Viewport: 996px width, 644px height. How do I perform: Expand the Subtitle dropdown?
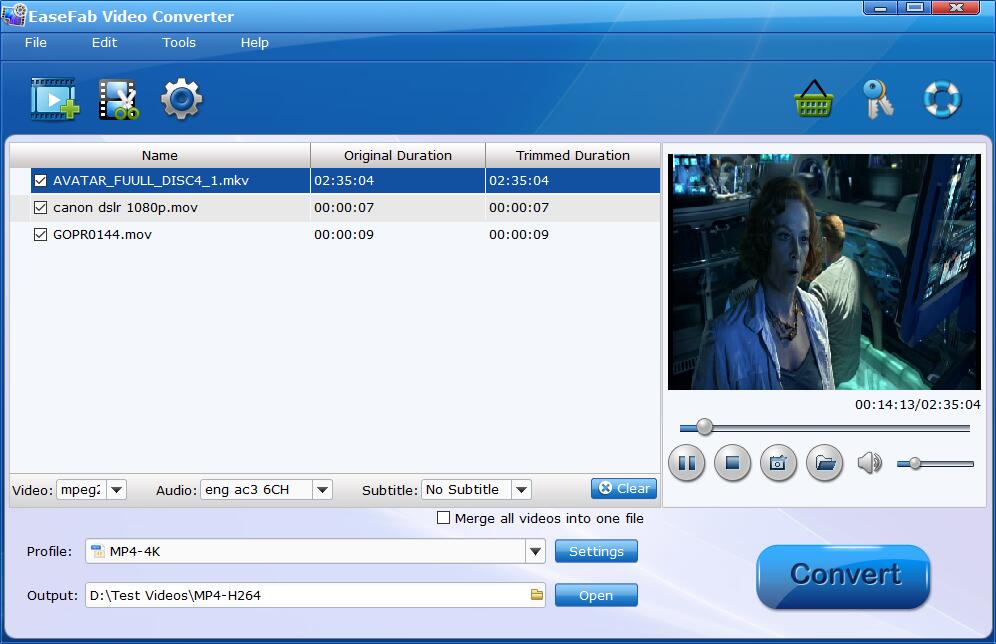click(x=522, y=490)
